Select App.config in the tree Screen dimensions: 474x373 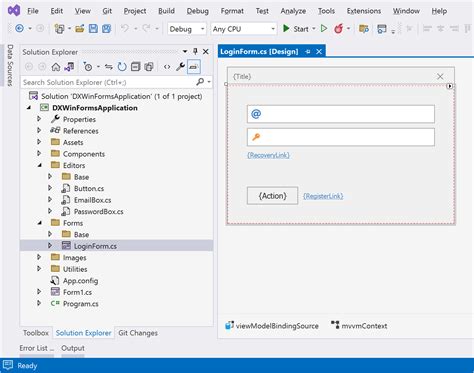(80, 281)
